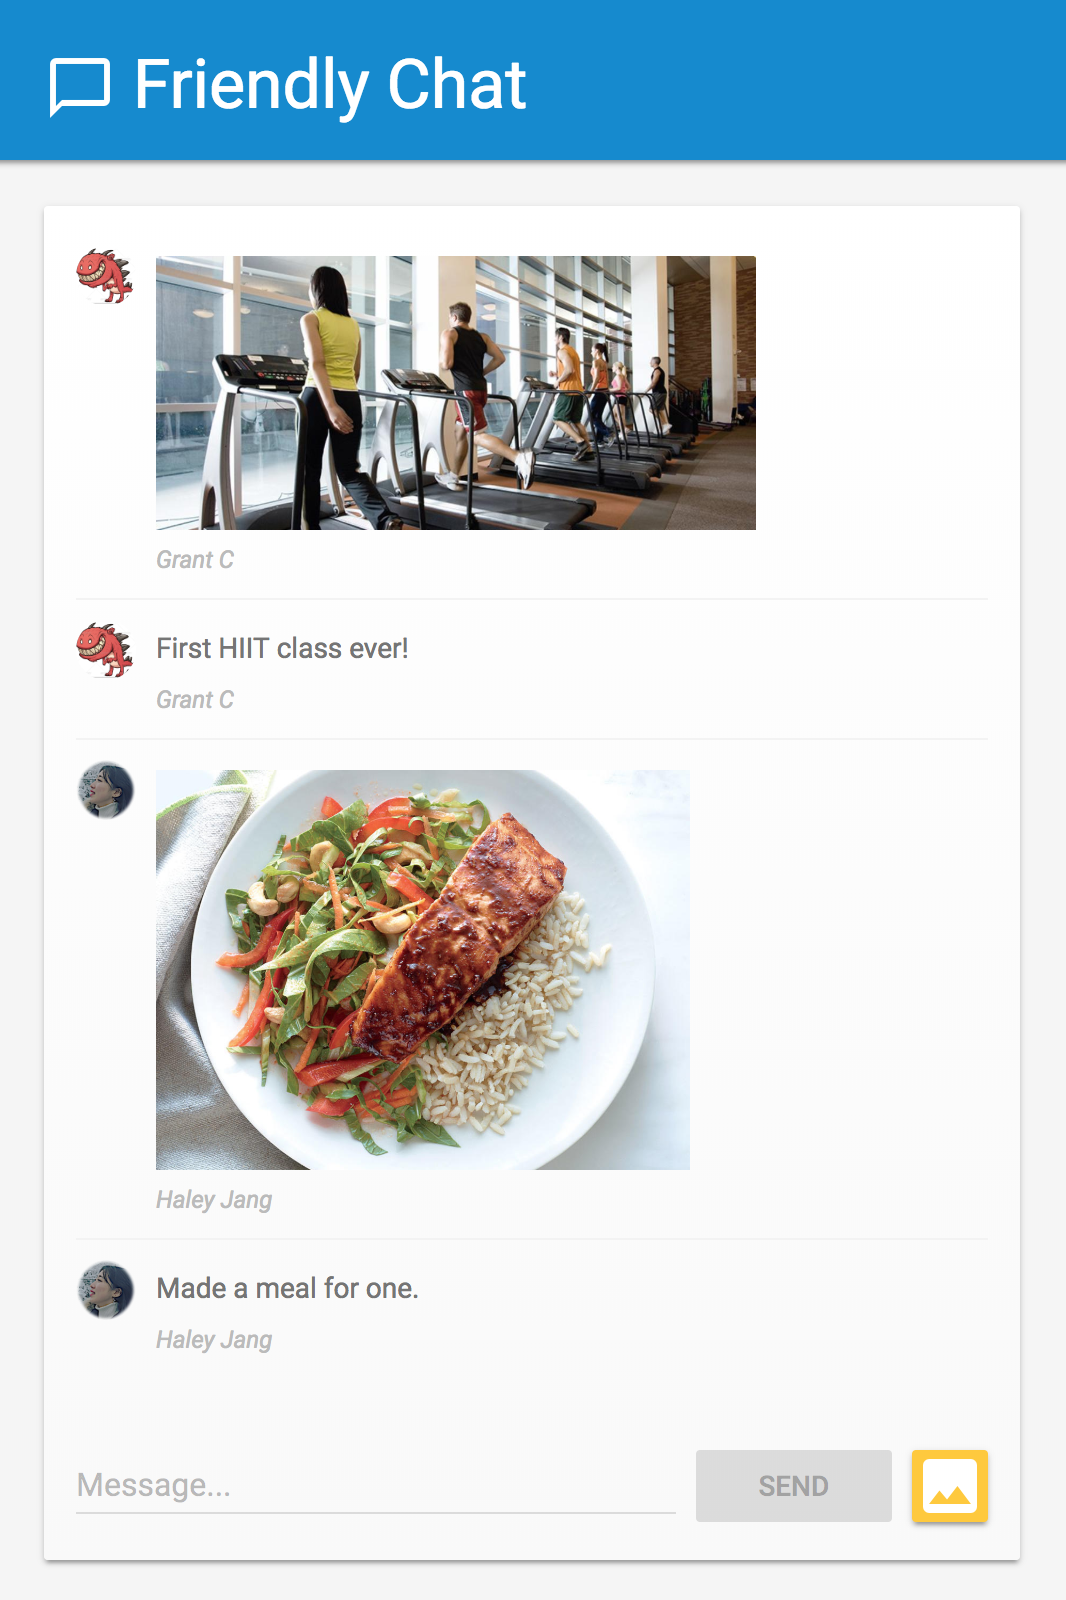Click Haley Jang name under meal message
Viewport: 1066px width, 1600px height.
tap(214, 1340)
